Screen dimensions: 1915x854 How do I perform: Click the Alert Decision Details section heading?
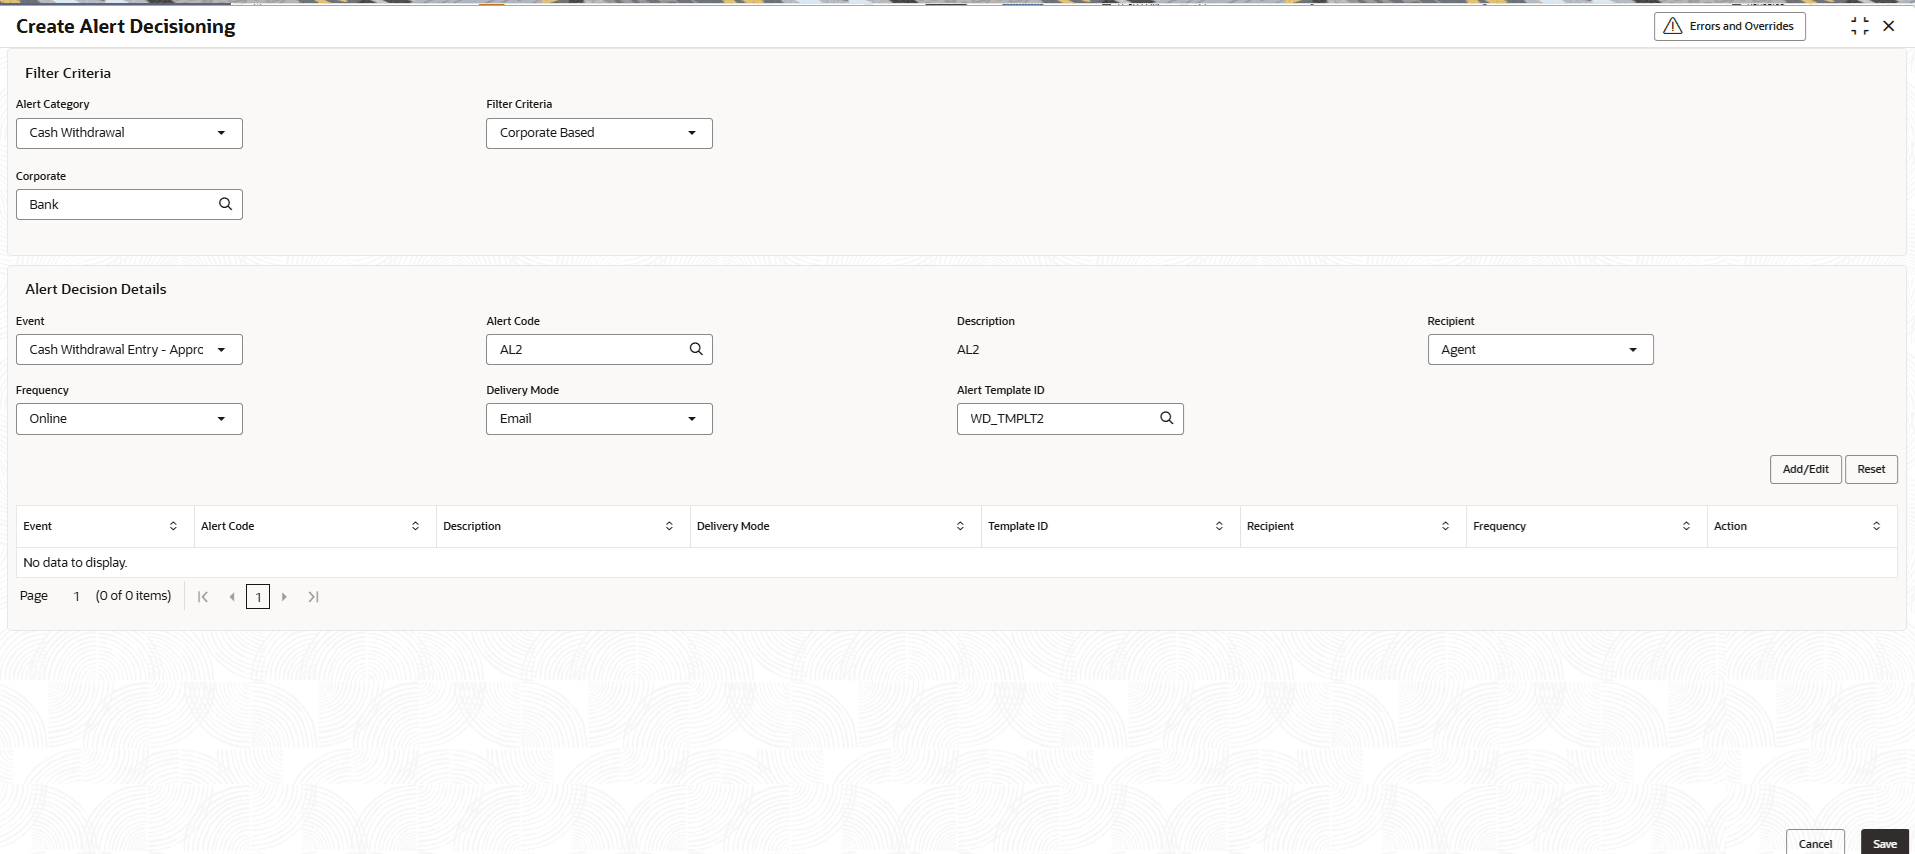click(x=96, y=289)
